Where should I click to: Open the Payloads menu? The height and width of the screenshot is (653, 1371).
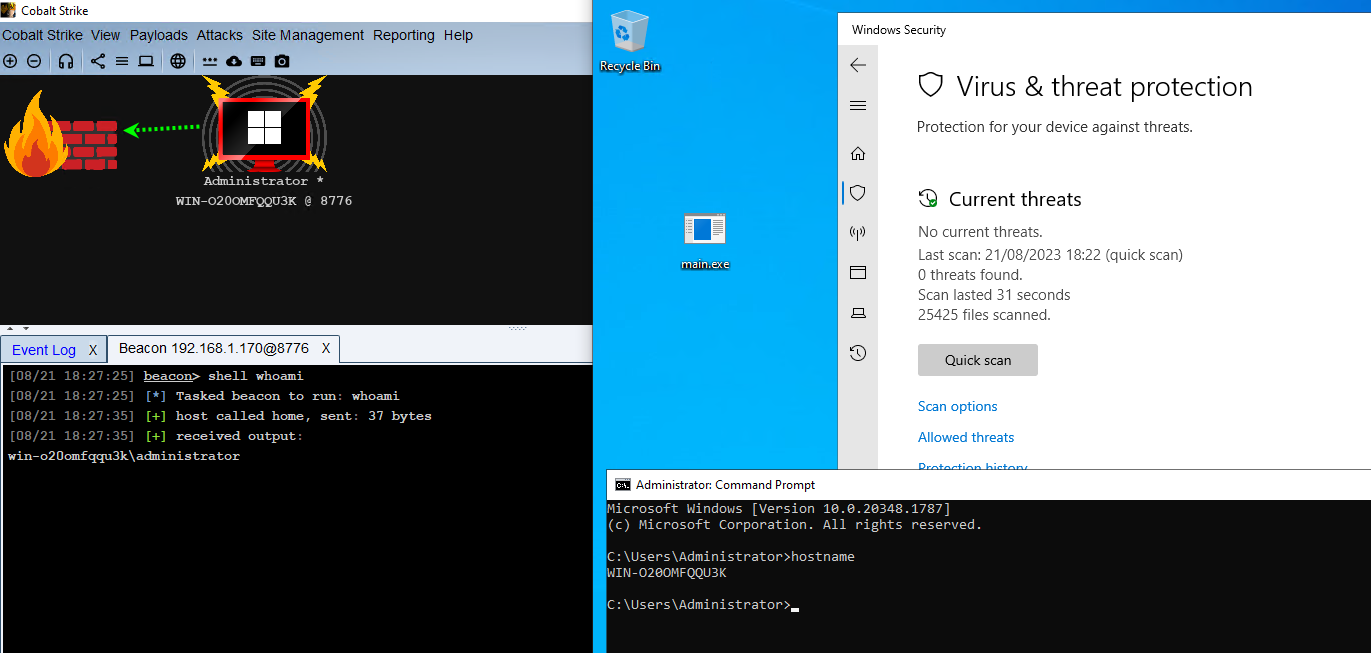[x=158, y=35]
